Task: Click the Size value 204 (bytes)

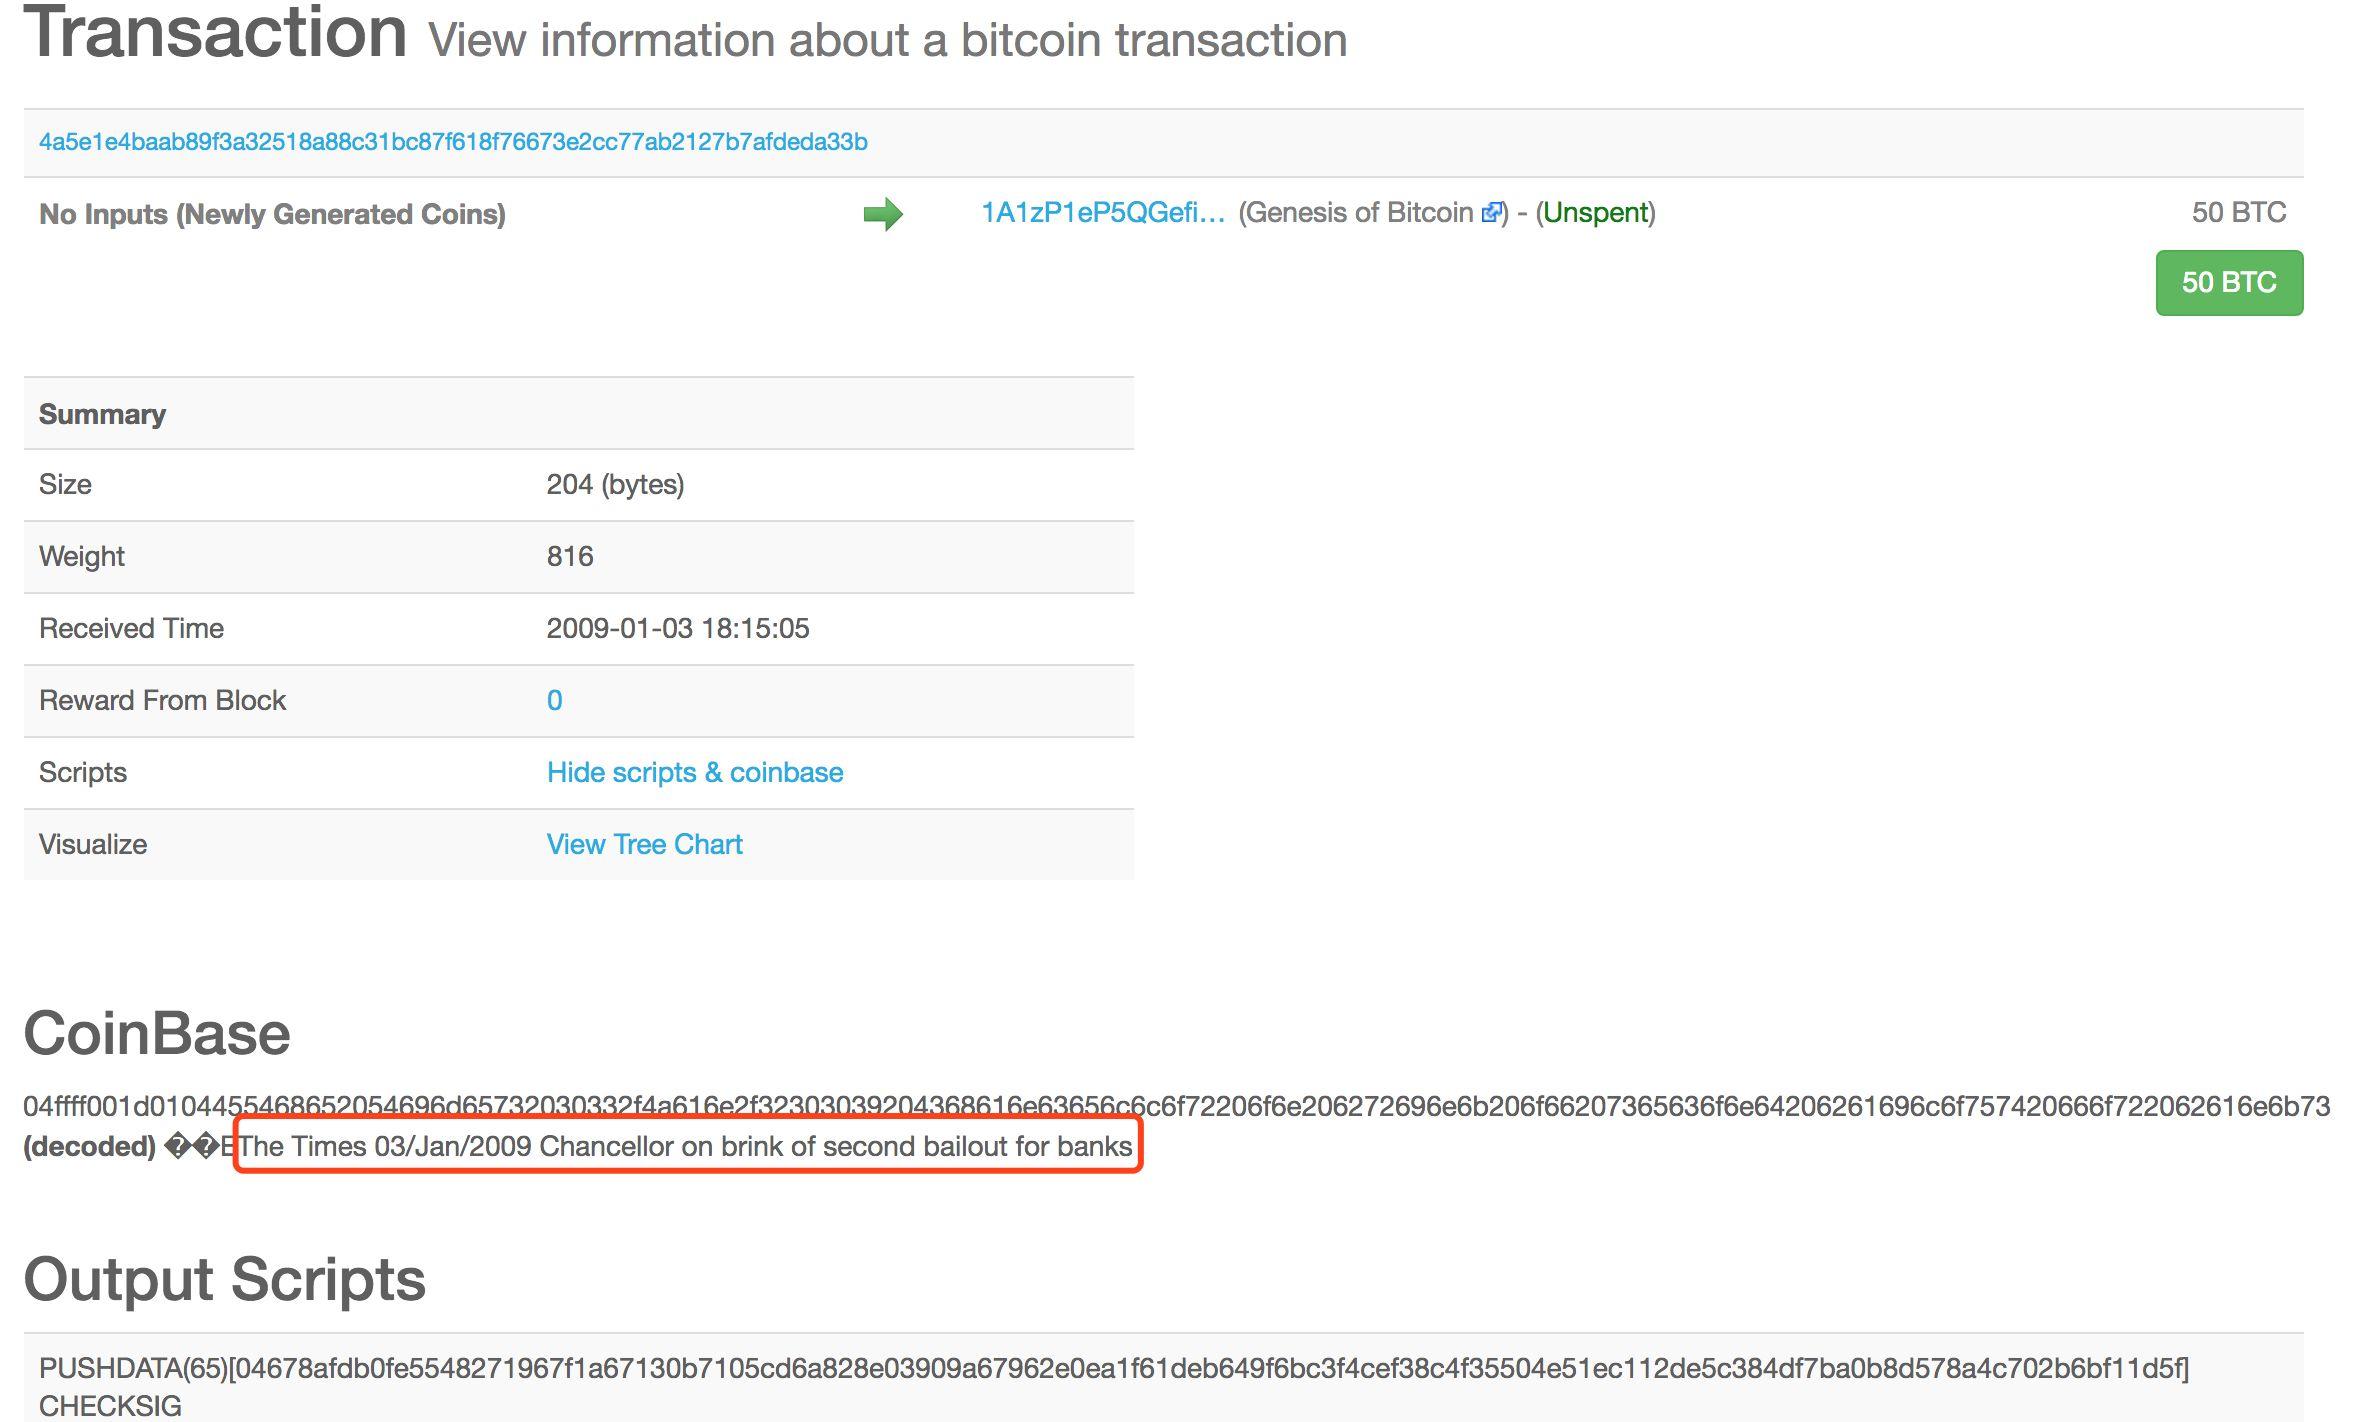Action: tap(615, 484)
